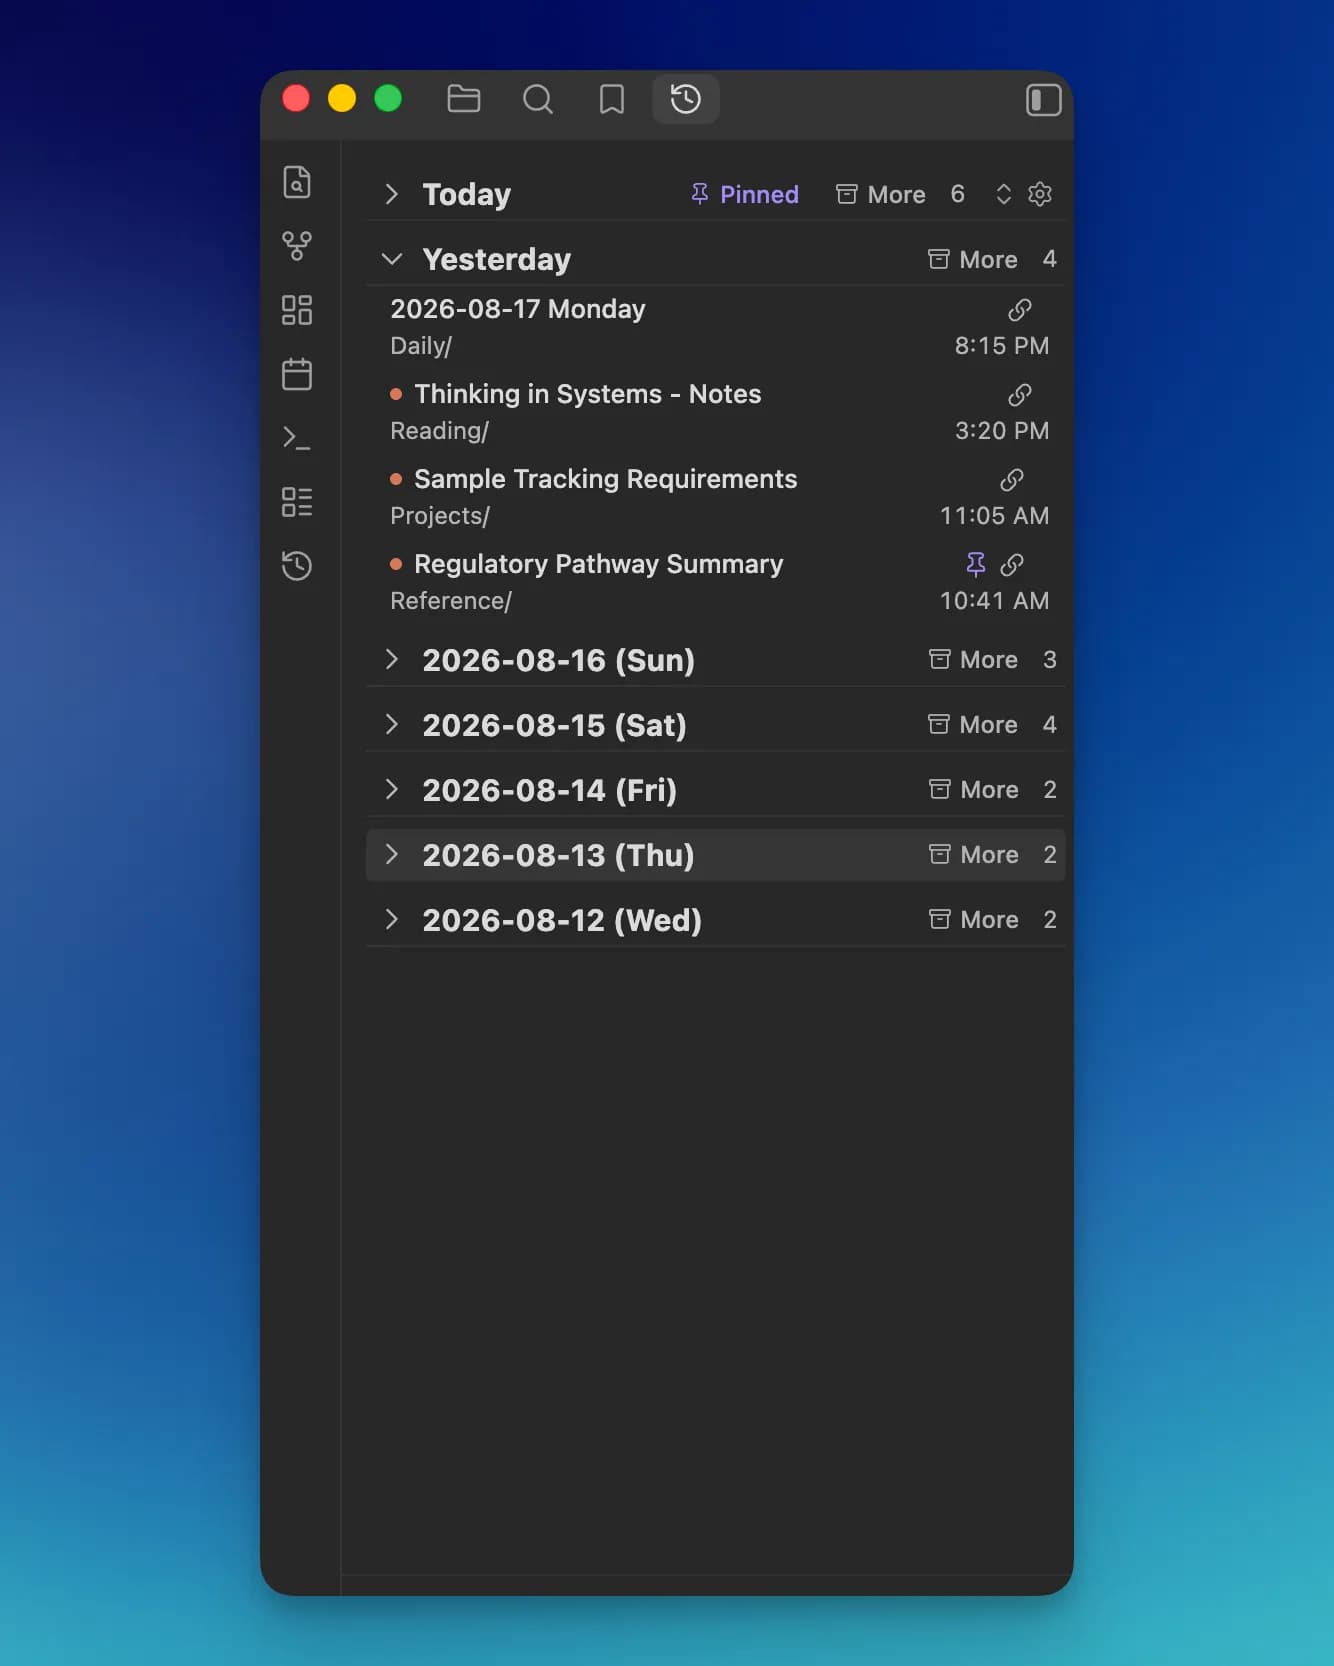Click the 10:41 AM timestamp
The height and width of the screenshot is (1666, 1334).
click(x=994, y=601)
